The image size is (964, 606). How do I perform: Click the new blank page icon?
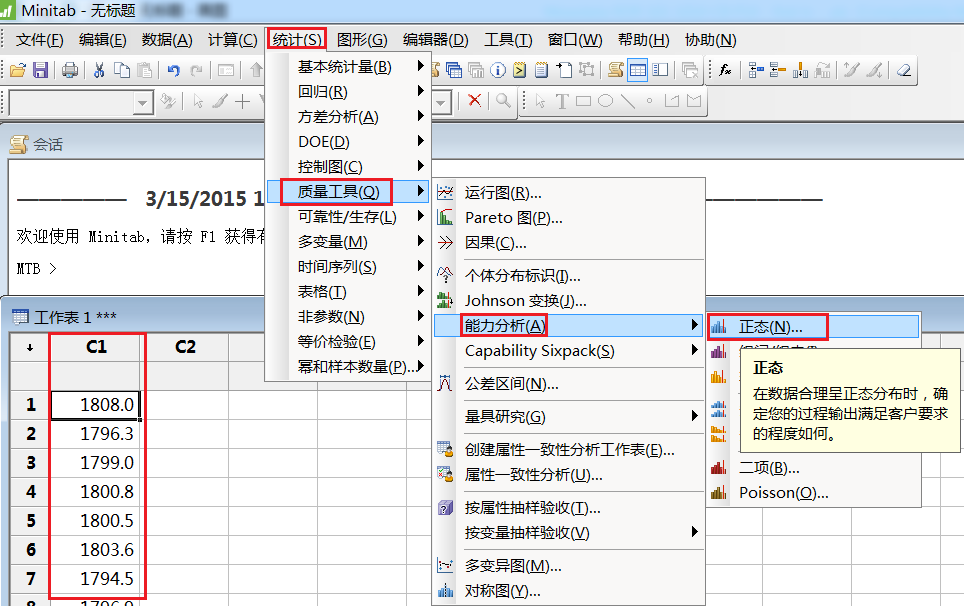click(564, 70)
